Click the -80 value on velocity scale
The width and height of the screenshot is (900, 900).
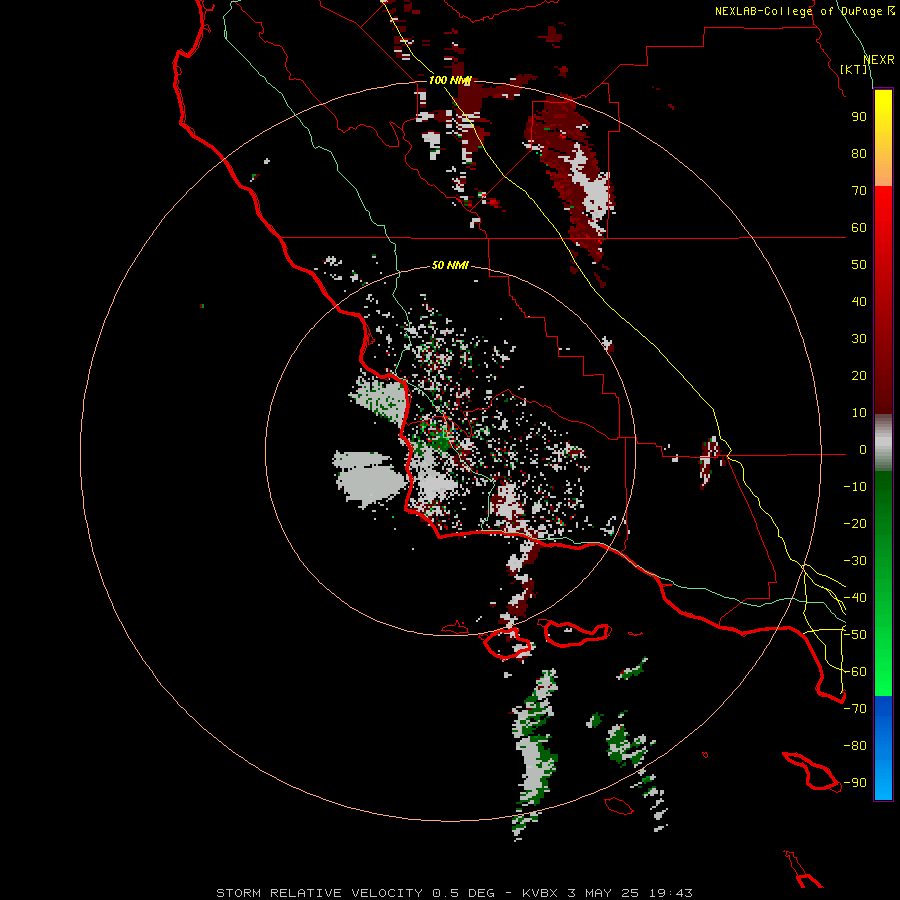tap(855, 746)
